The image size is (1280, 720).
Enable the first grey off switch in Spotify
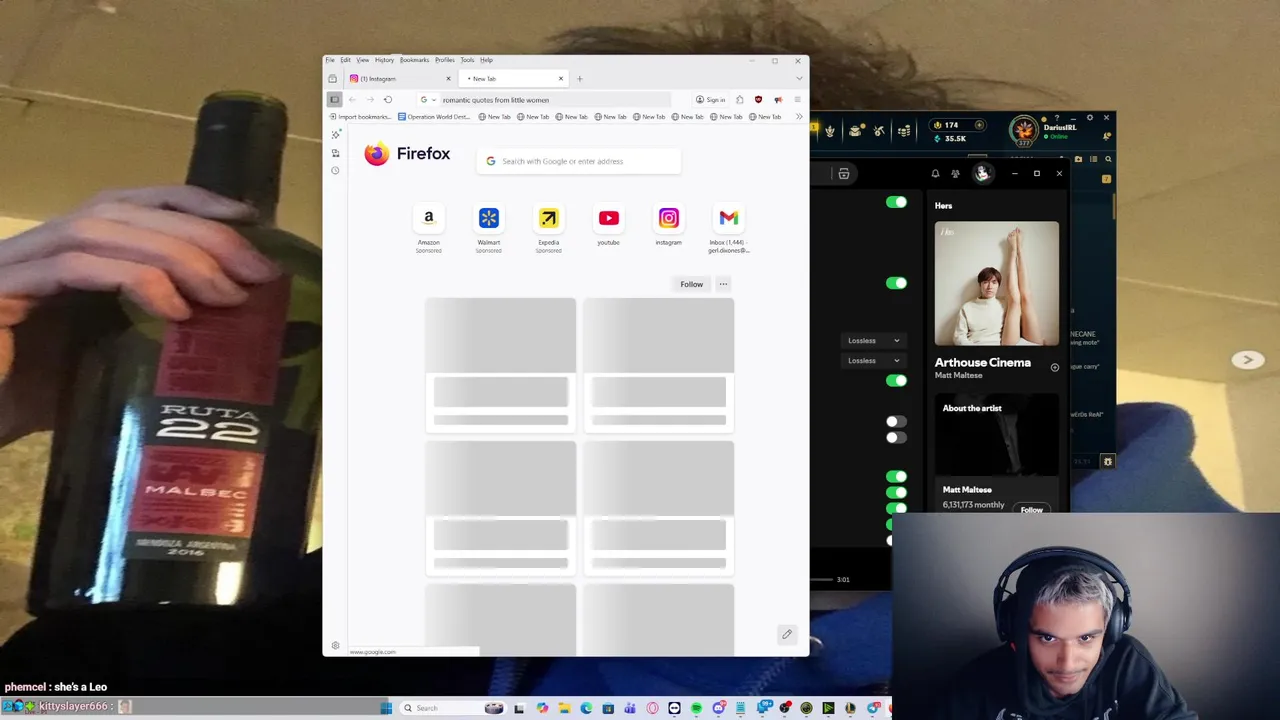click(896, 421)
